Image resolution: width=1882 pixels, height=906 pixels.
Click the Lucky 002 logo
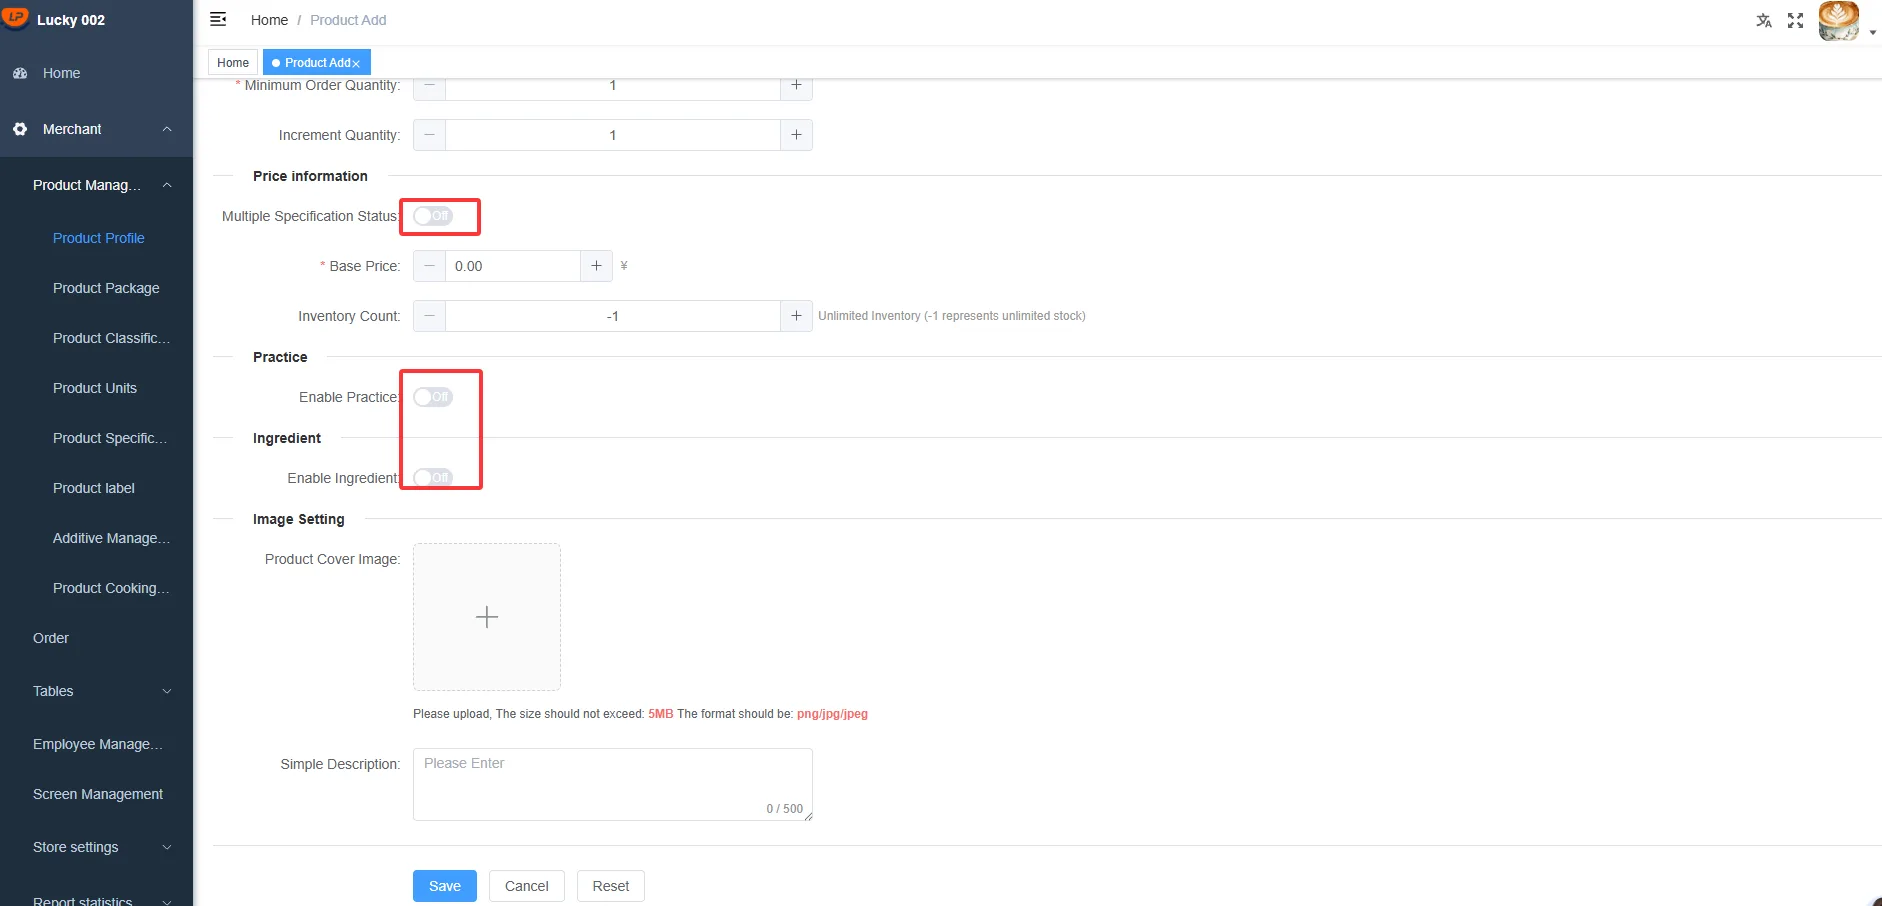coord(15,17)
